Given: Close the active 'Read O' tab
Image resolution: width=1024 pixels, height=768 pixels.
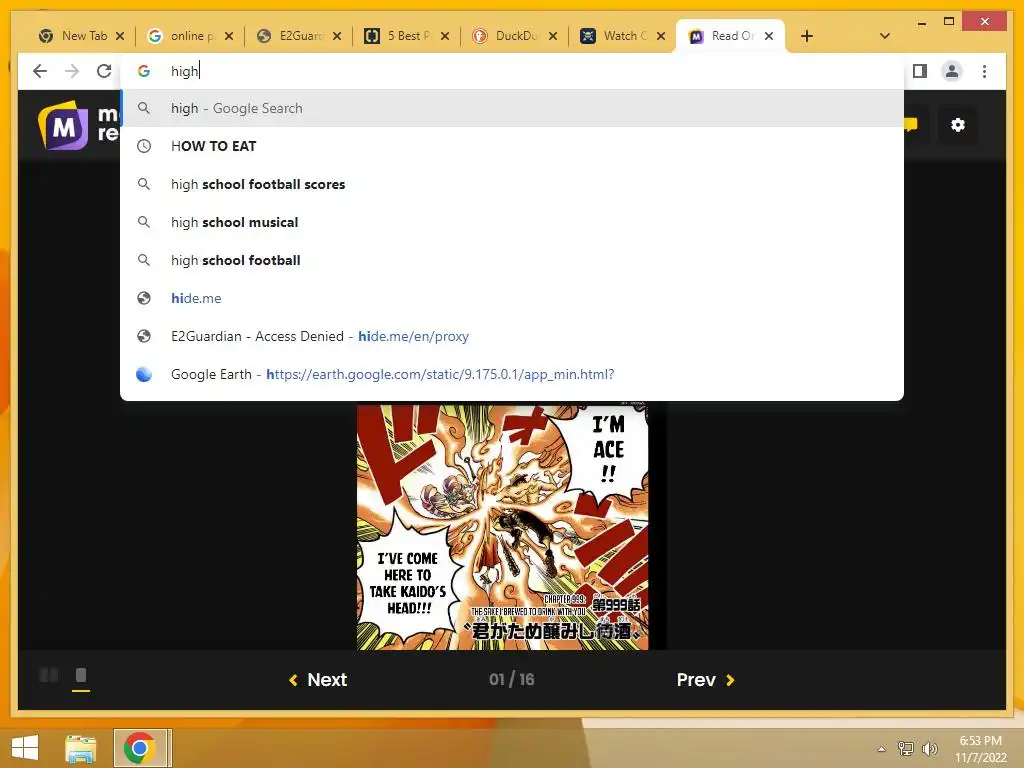Looking at the screenshot, I should coord(769,36).
